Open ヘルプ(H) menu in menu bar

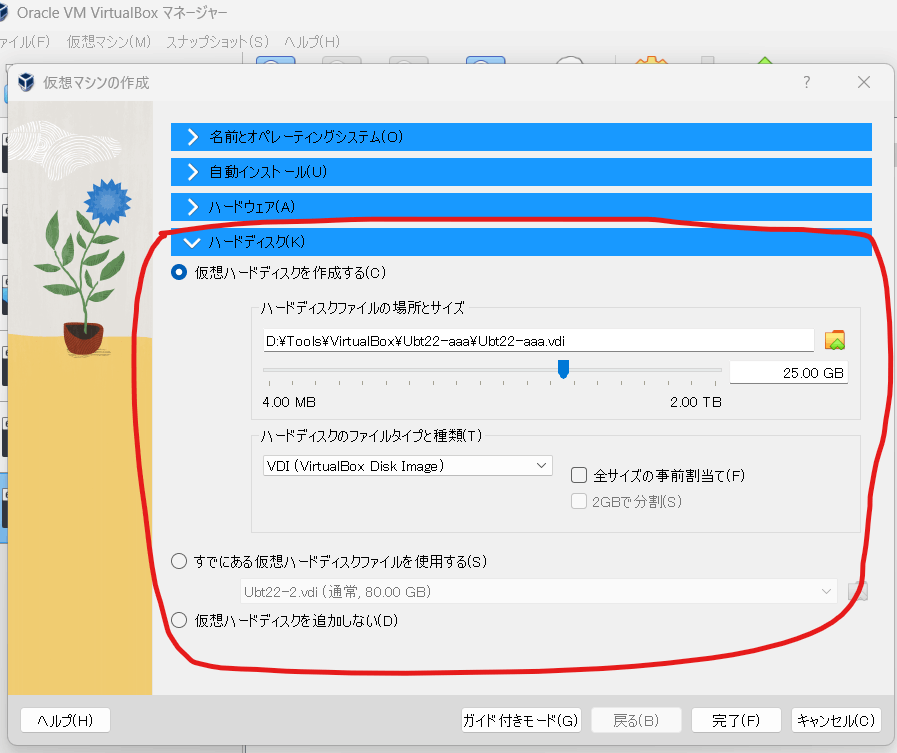click(312, 42)
